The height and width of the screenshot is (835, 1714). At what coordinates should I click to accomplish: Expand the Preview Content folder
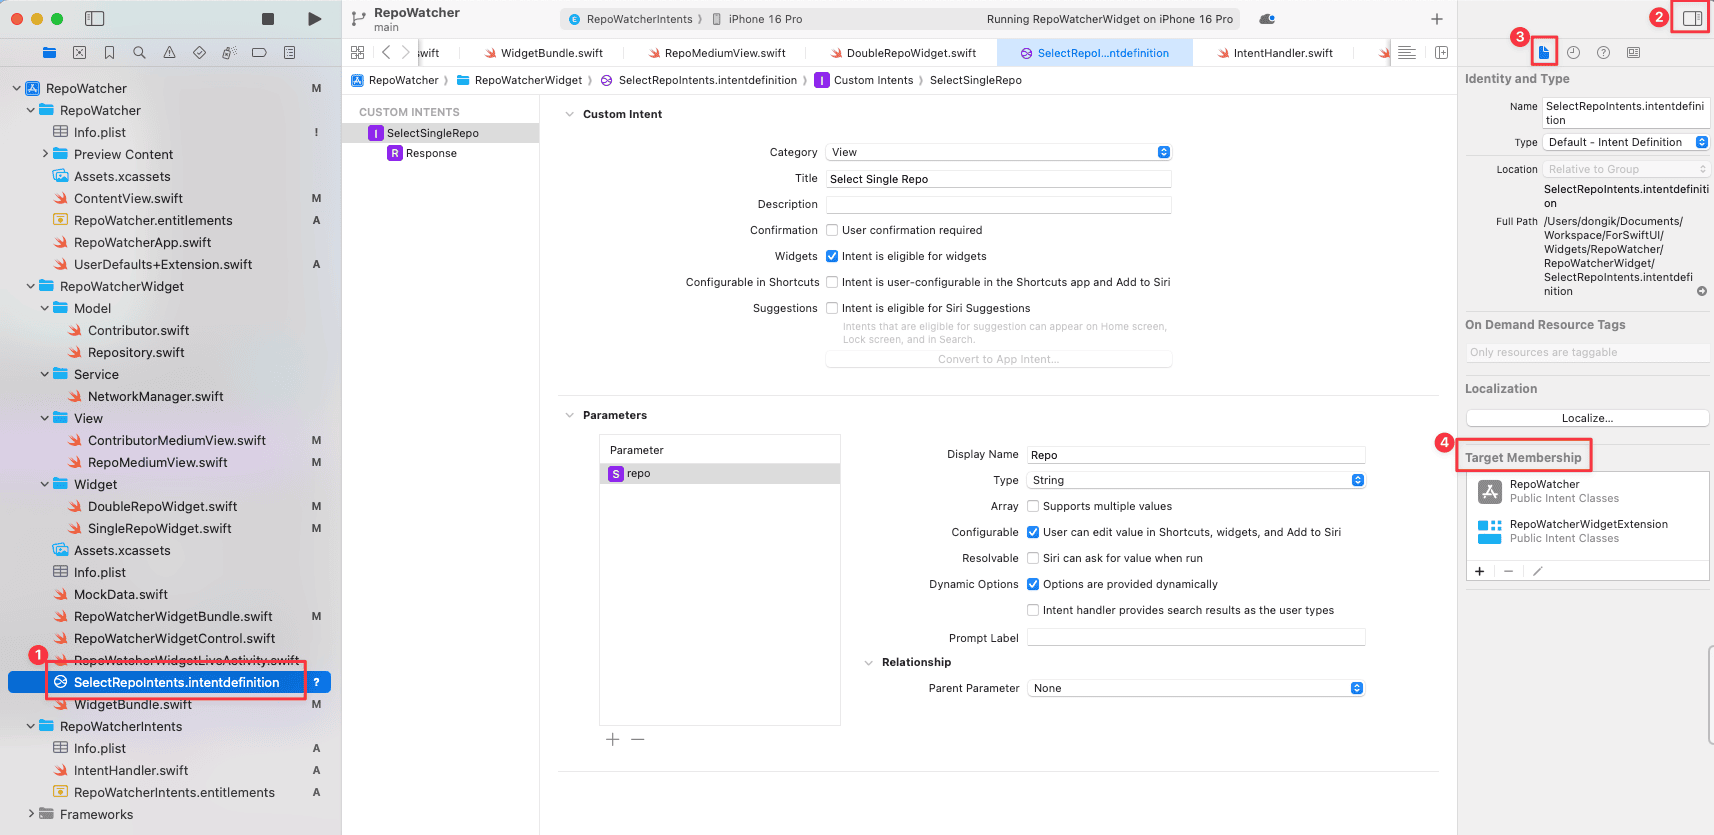(45, 154)
